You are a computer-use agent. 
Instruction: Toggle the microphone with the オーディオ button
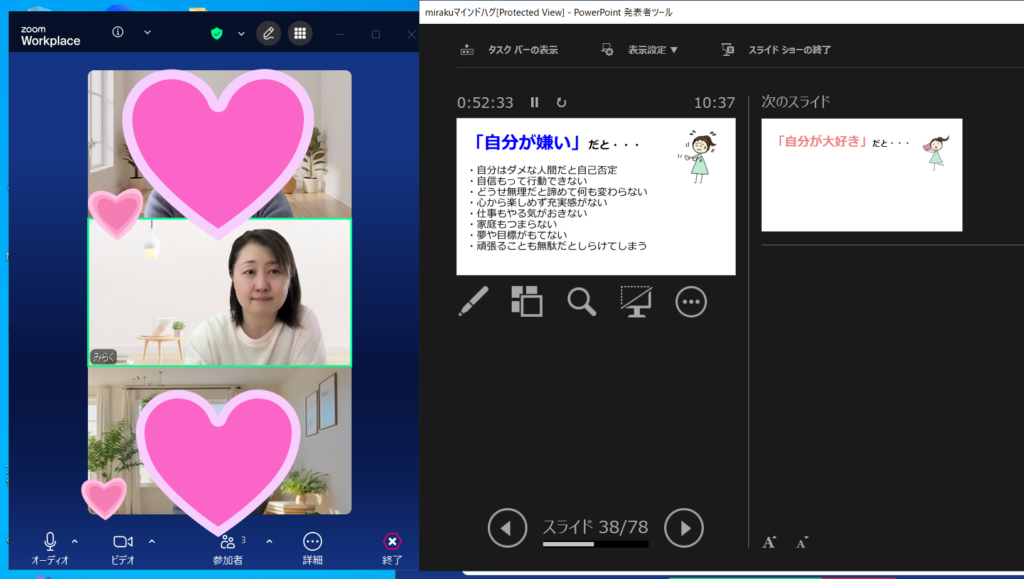[49, 547]
